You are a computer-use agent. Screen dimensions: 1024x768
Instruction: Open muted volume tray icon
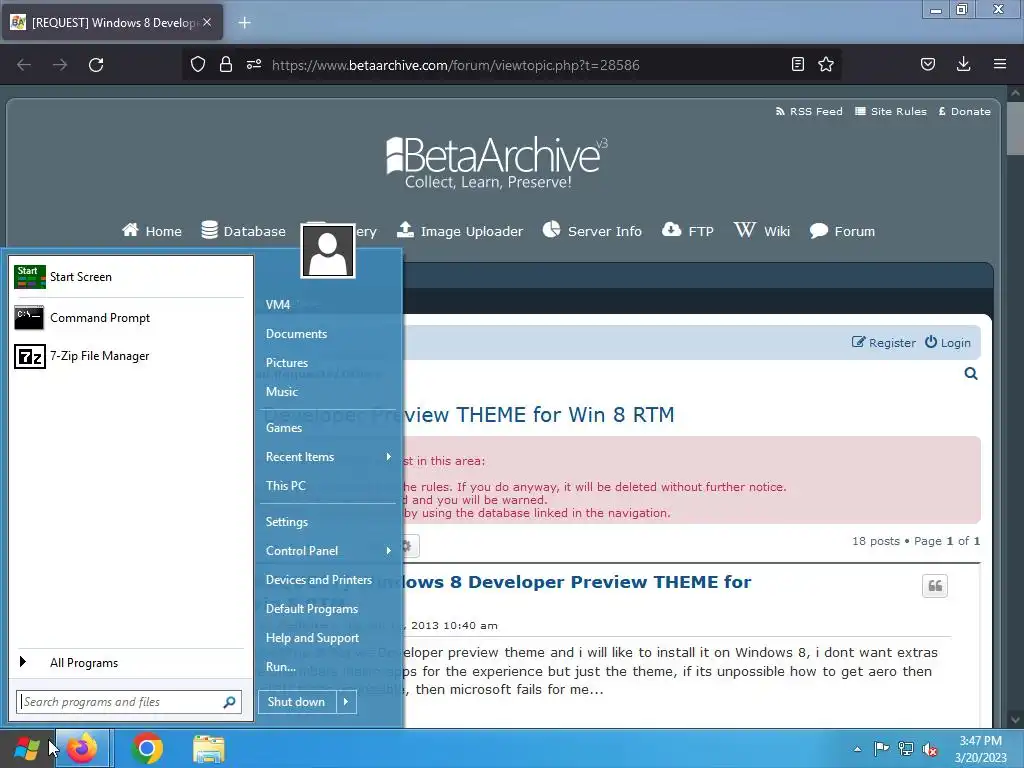click(930, 749)
